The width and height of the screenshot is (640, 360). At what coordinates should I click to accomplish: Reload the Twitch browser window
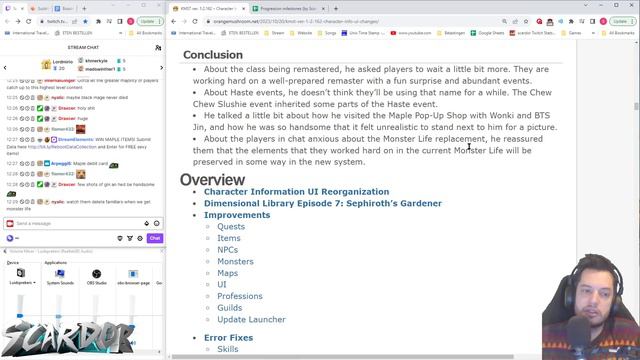point(29,21)
